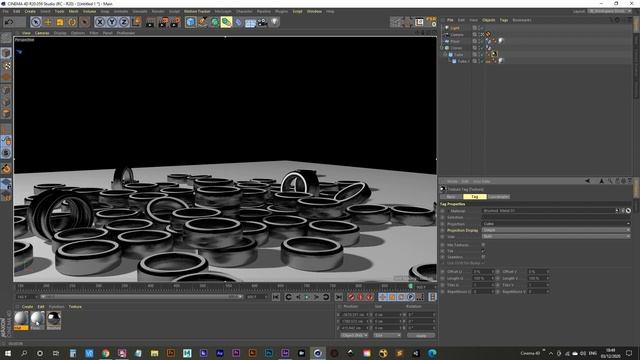The image size is (640, 360).
Task: Open the Motion Tracker menu
Action: 197,11
